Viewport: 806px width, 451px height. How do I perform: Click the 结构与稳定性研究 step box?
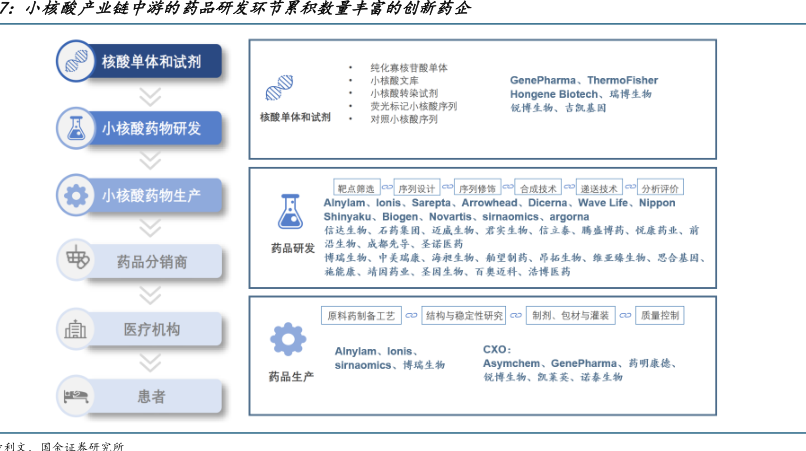[x=464, y=315]
